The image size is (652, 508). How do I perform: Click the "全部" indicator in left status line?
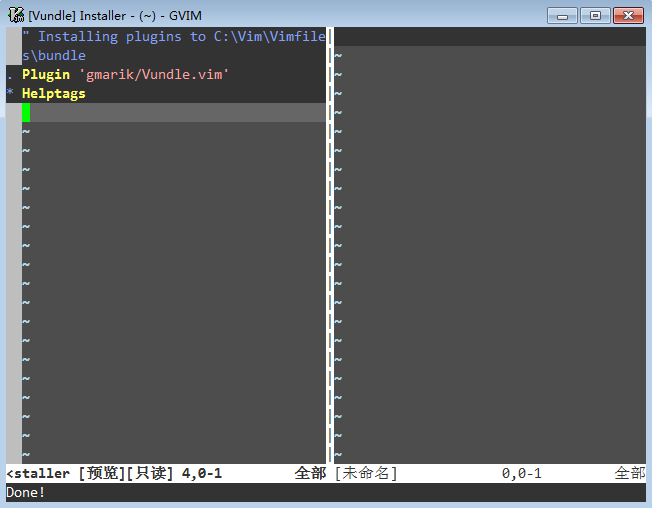(310, 473)
